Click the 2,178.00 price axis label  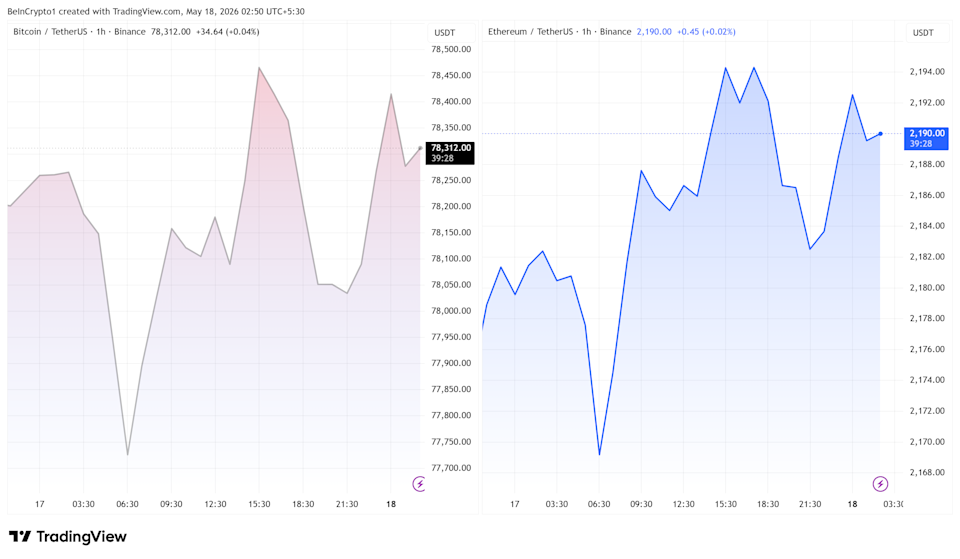click(x=927, y=318)
